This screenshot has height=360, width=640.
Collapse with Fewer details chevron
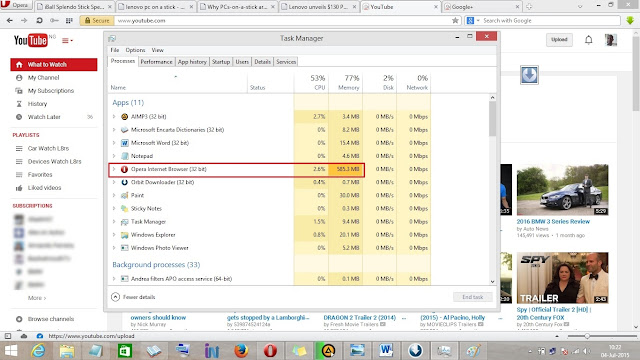tap(116, 297)
